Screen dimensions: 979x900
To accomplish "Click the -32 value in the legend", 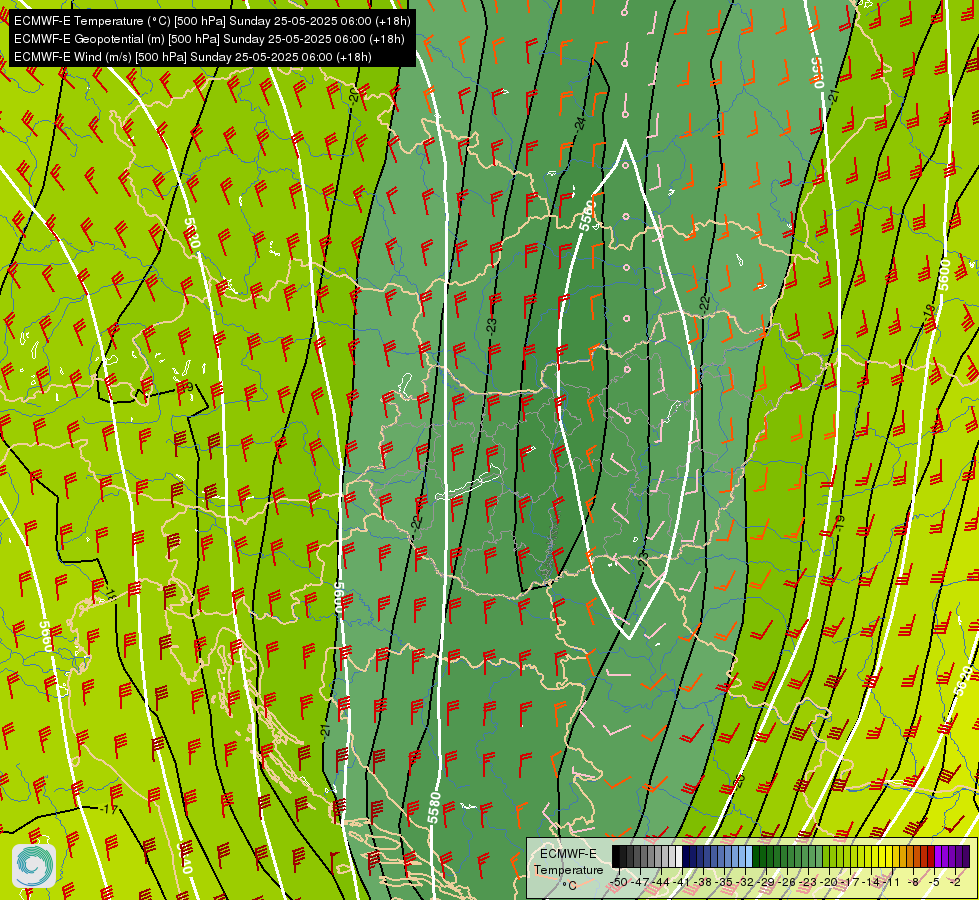I will [745, 882].
